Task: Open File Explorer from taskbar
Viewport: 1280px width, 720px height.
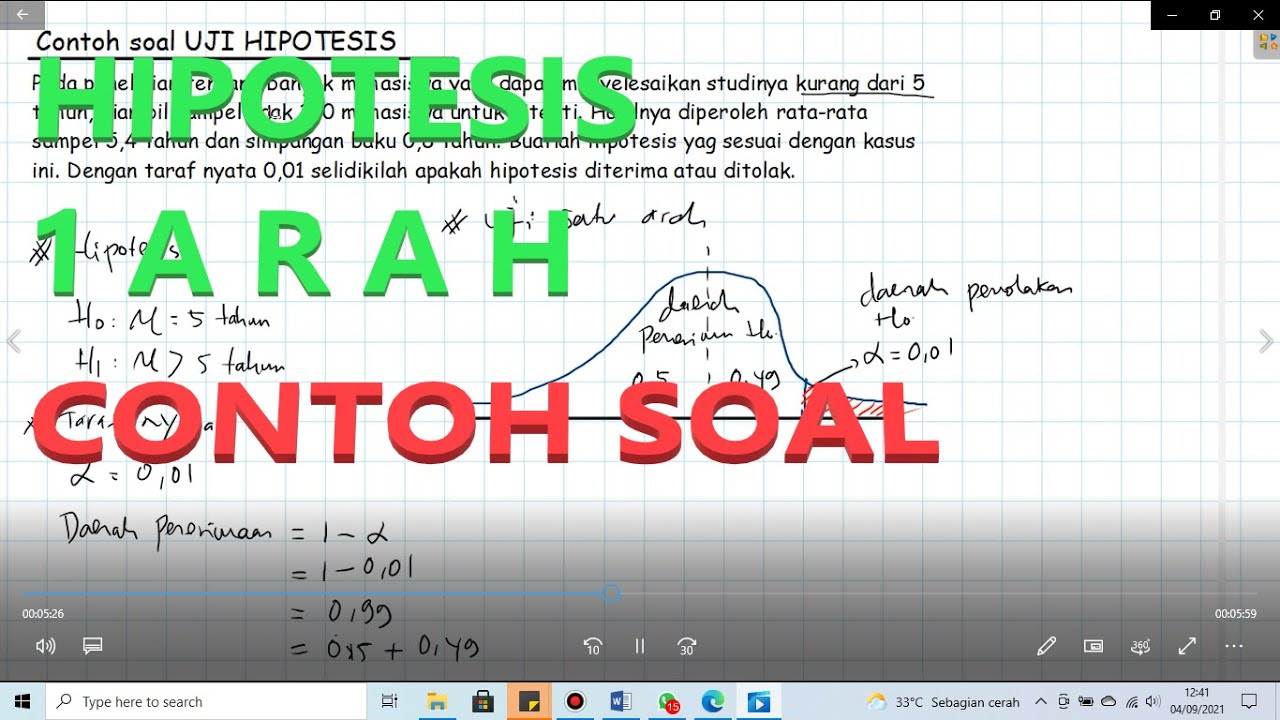Action: click(x=437, y=702)
